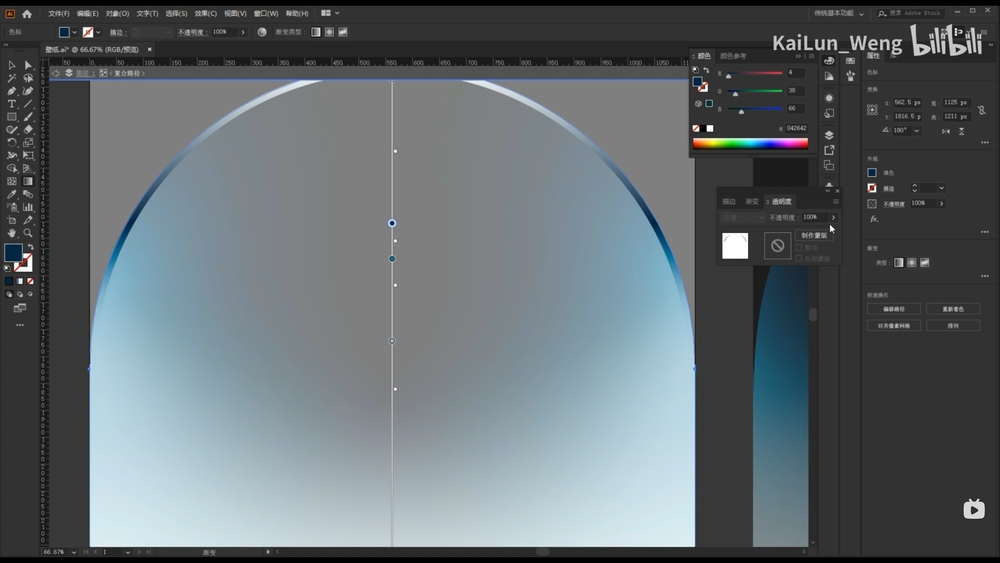The image size is (1000, 563).
Task: Open the 文件(F) menu
Action: coord(59,13)
